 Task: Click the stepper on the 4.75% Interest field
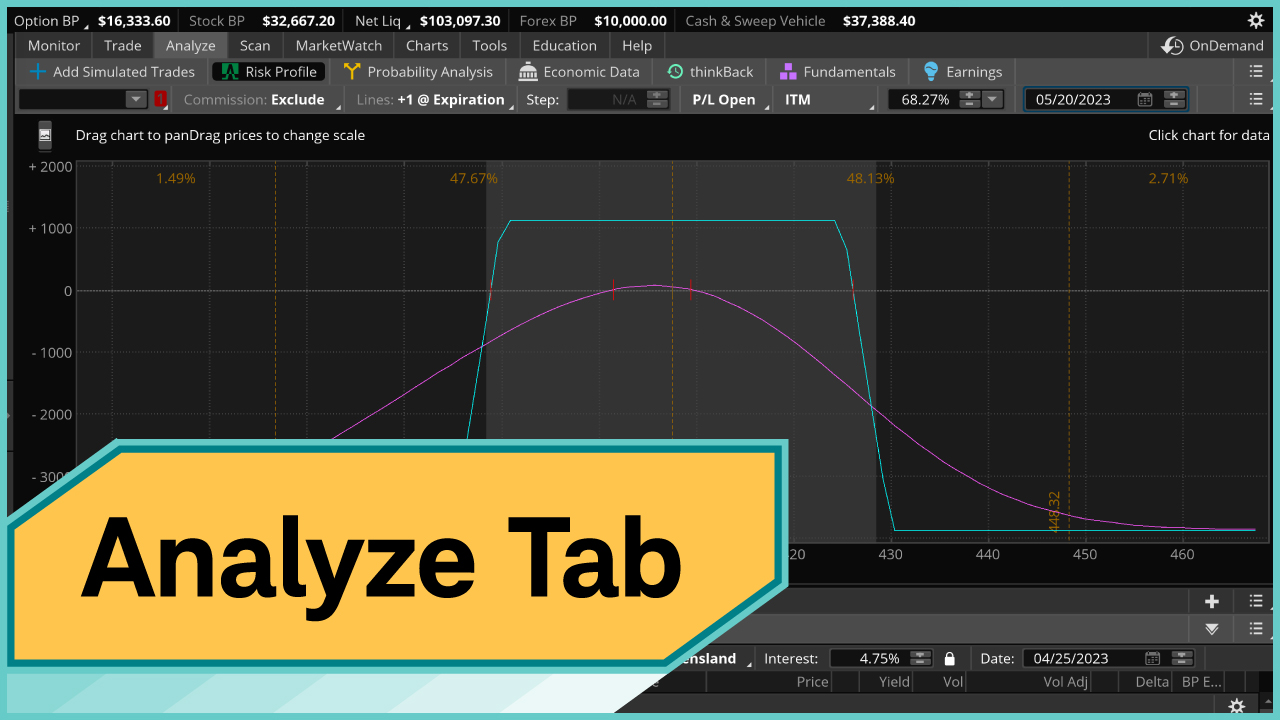pos(921,658)
